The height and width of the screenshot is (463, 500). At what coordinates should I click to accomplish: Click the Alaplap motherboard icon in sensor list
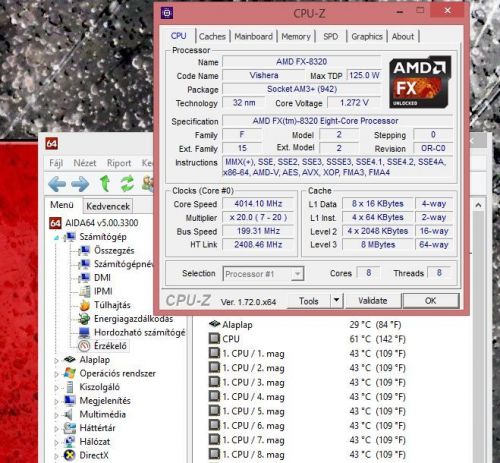(x=214, y=324)
